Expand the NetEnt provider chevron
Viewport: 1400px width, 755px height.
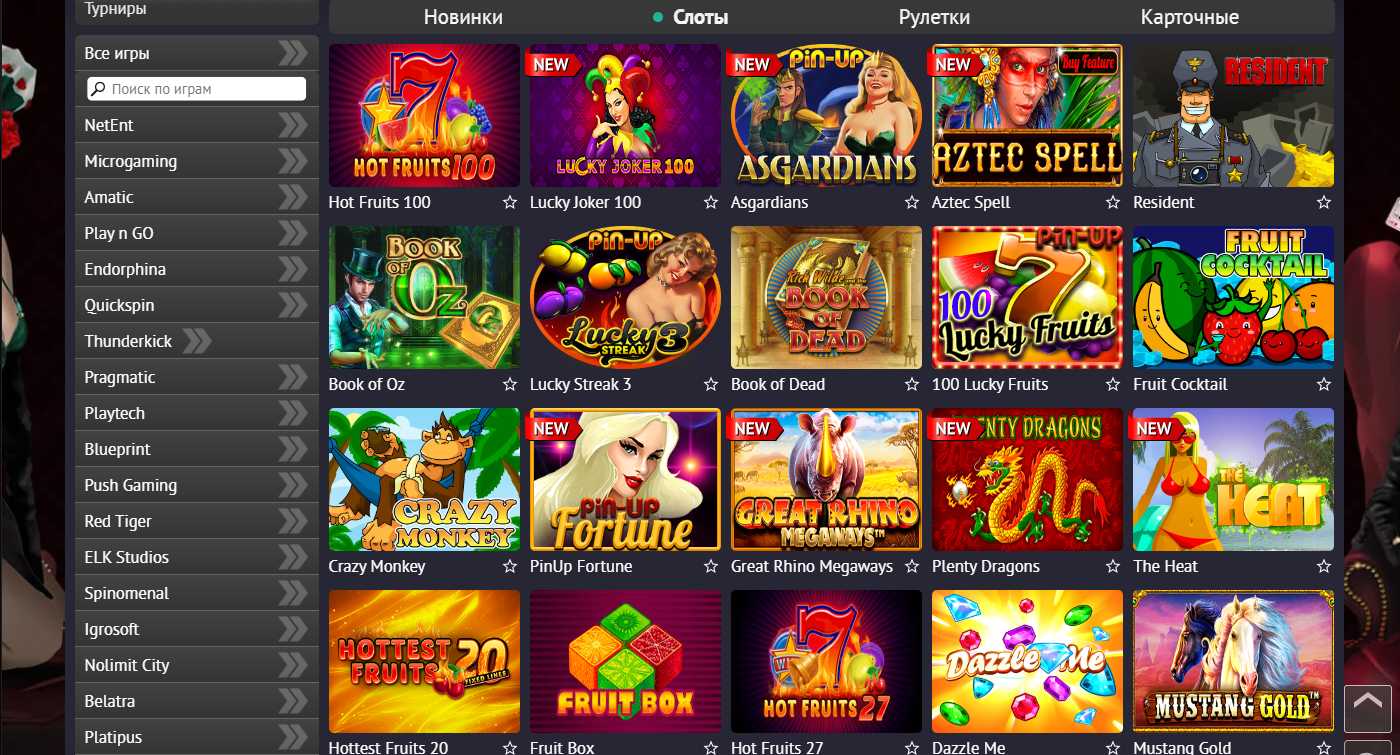coord(293,125)
